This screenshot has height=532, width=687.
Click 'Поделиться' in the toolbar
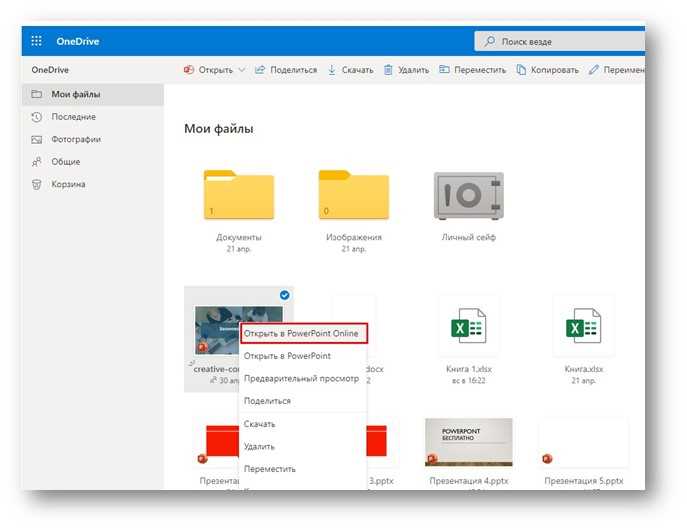293,70
